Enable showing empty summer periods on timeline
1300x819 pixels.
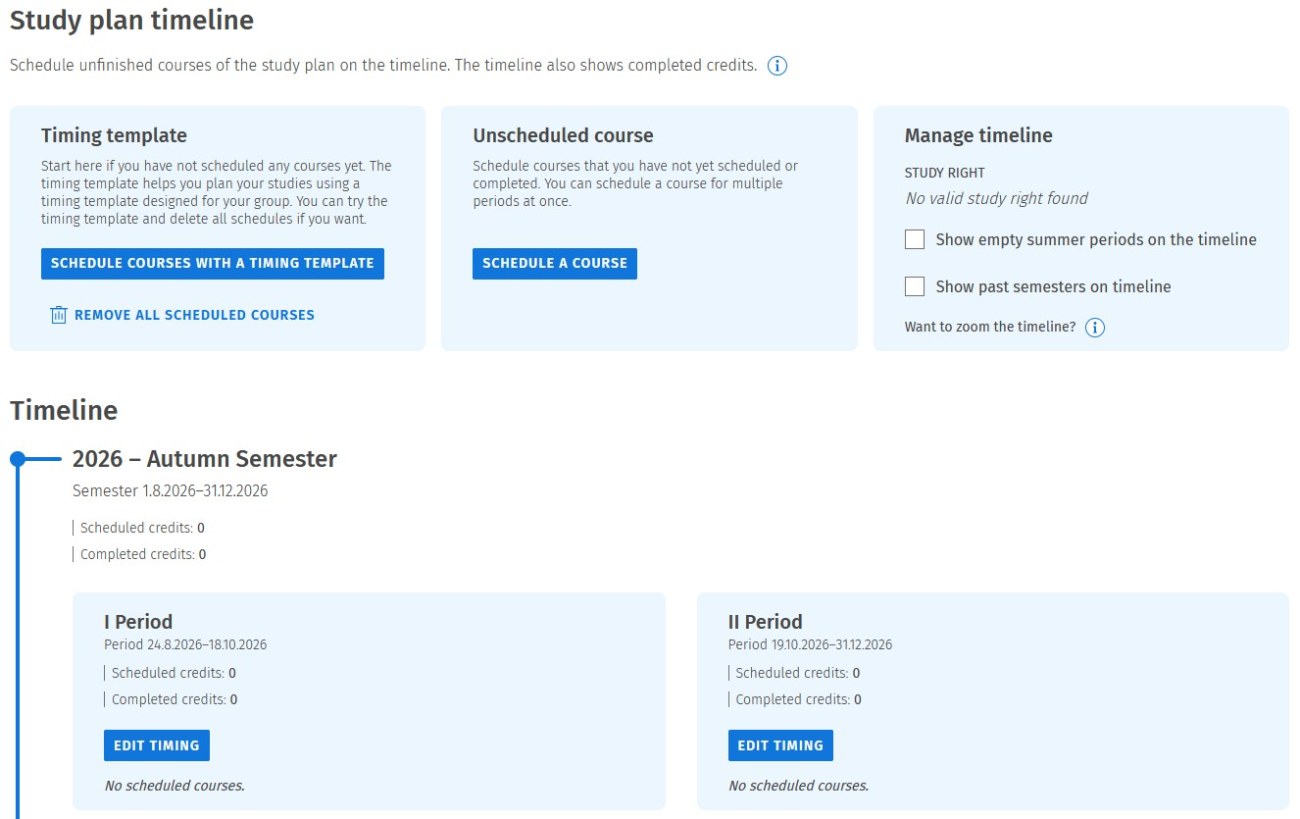[914, 240]
